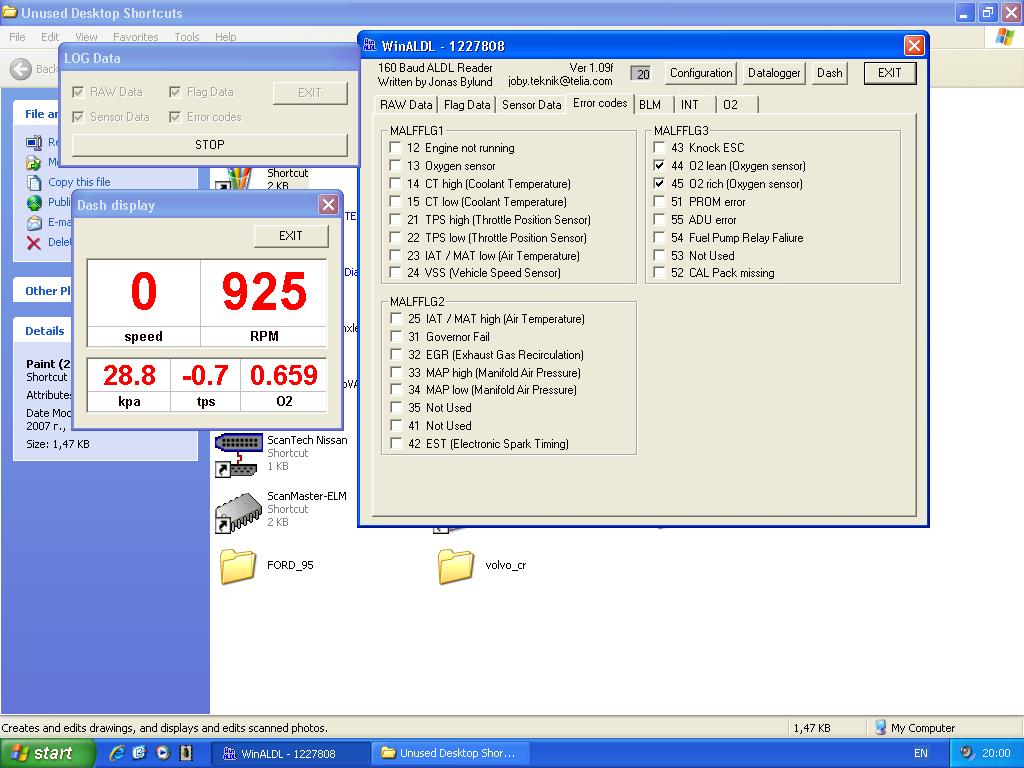This screenshot has height=768, width=1024.
Task: Click the 925 RPM reading
Action: [x=264, y=291]
